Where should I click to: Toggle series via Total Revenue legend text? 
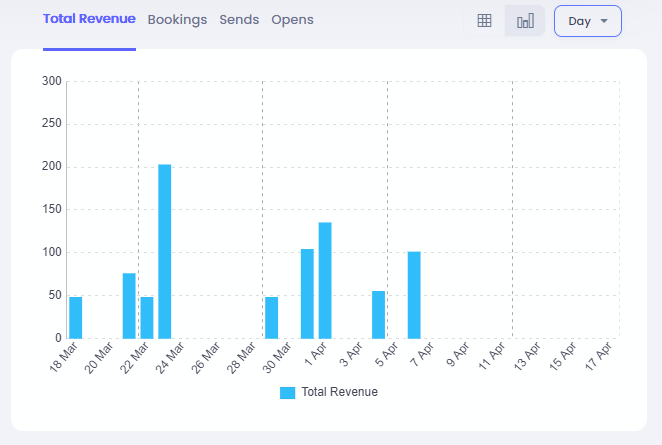[339, 393]
